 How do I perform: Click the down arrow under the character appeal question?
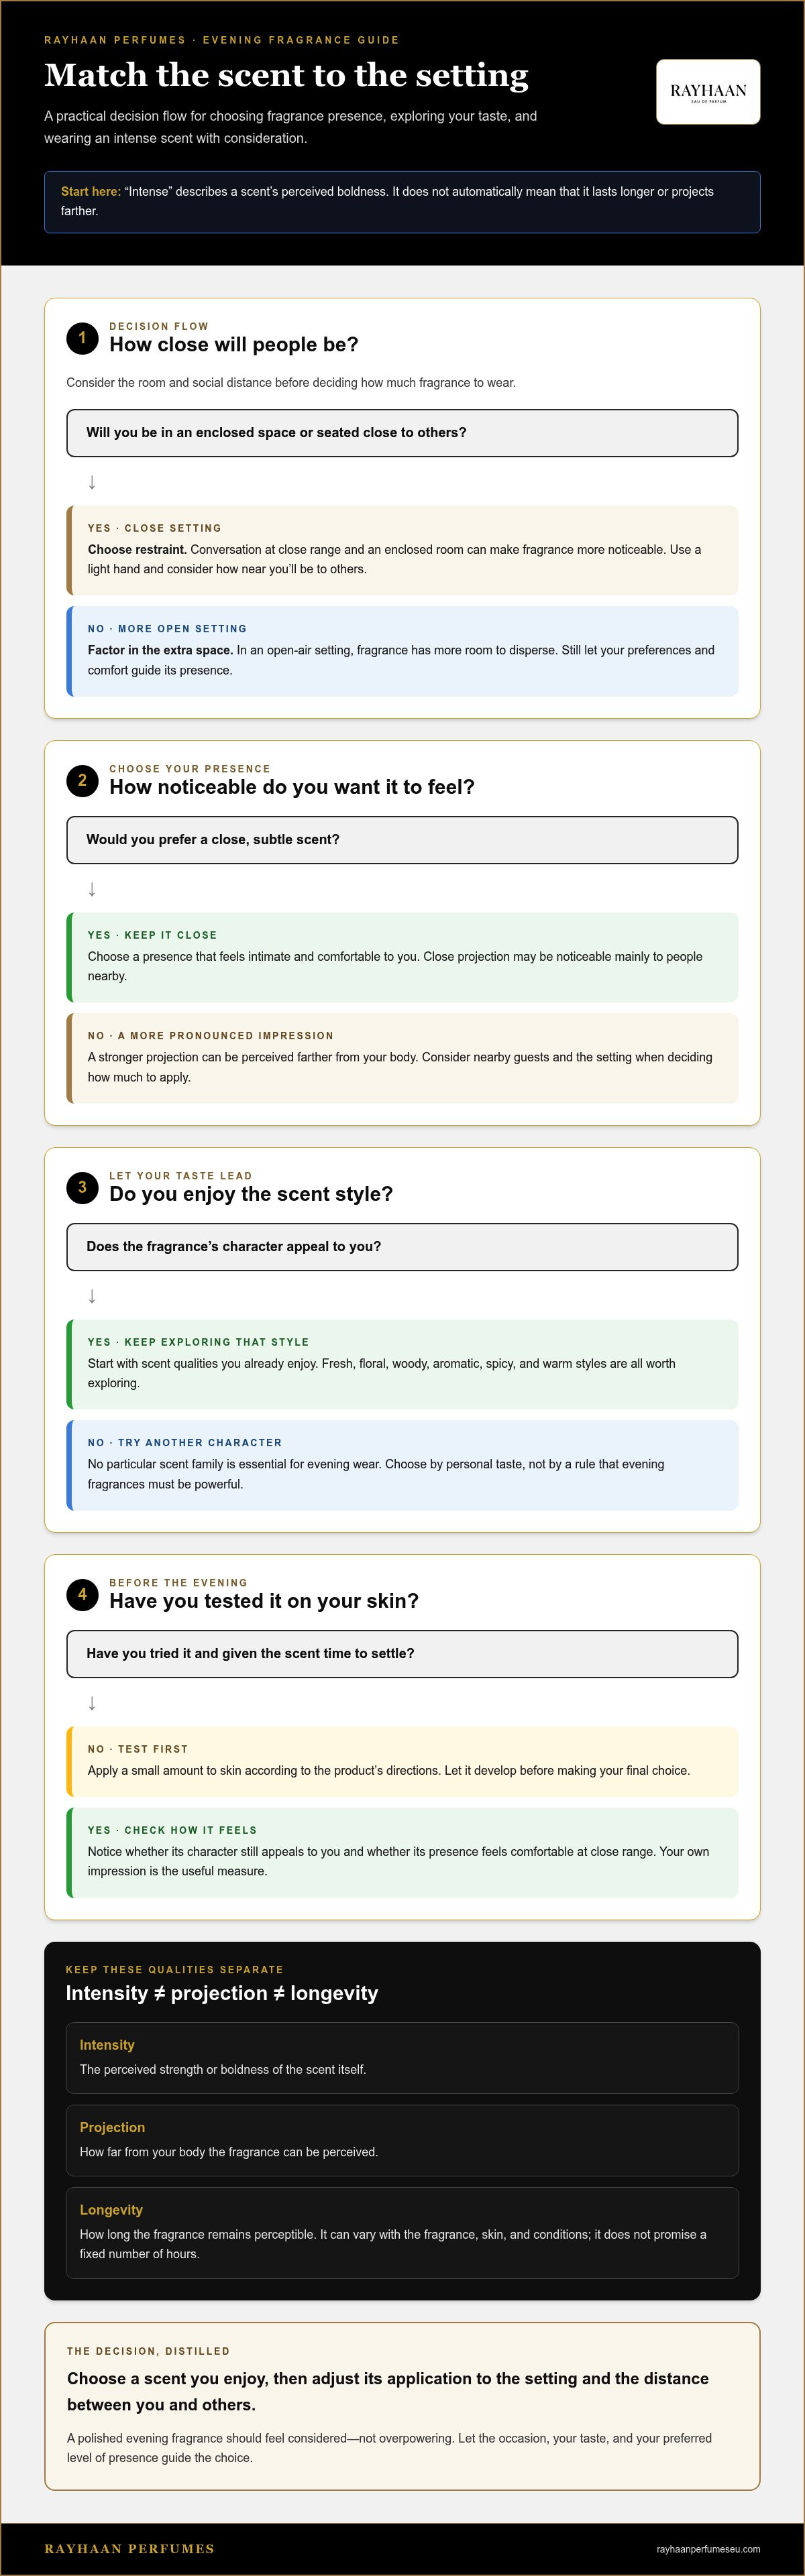pyautogui.click(x=92, y=1296)
